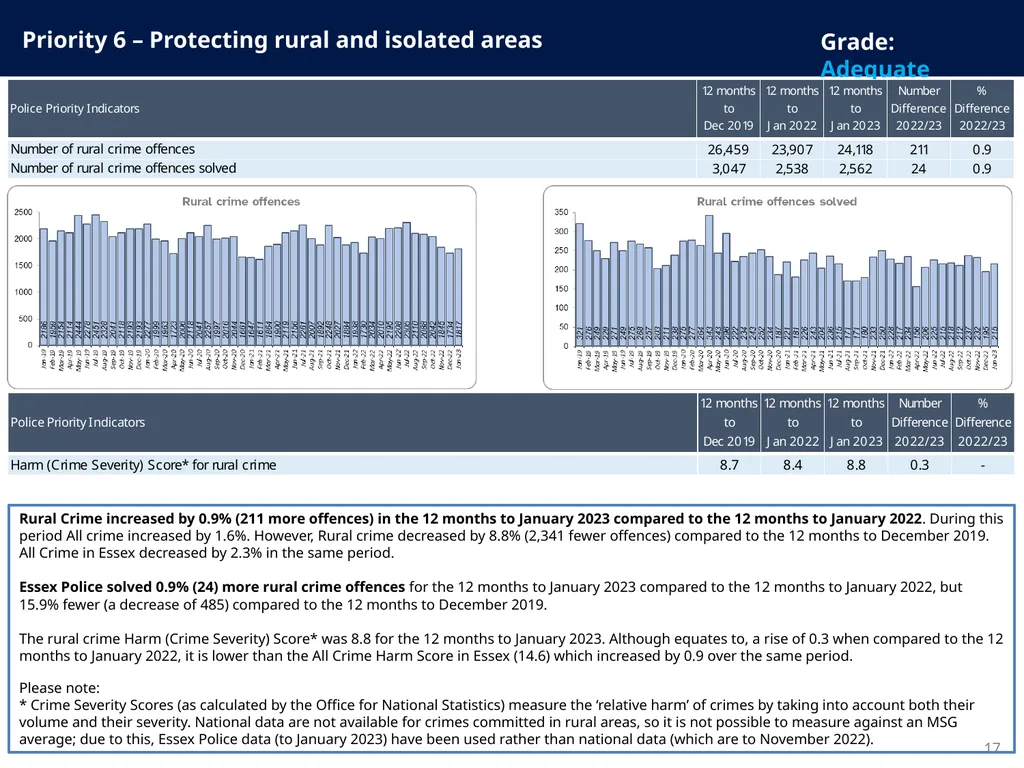Select the value 26,459

(x=728, y=150)
